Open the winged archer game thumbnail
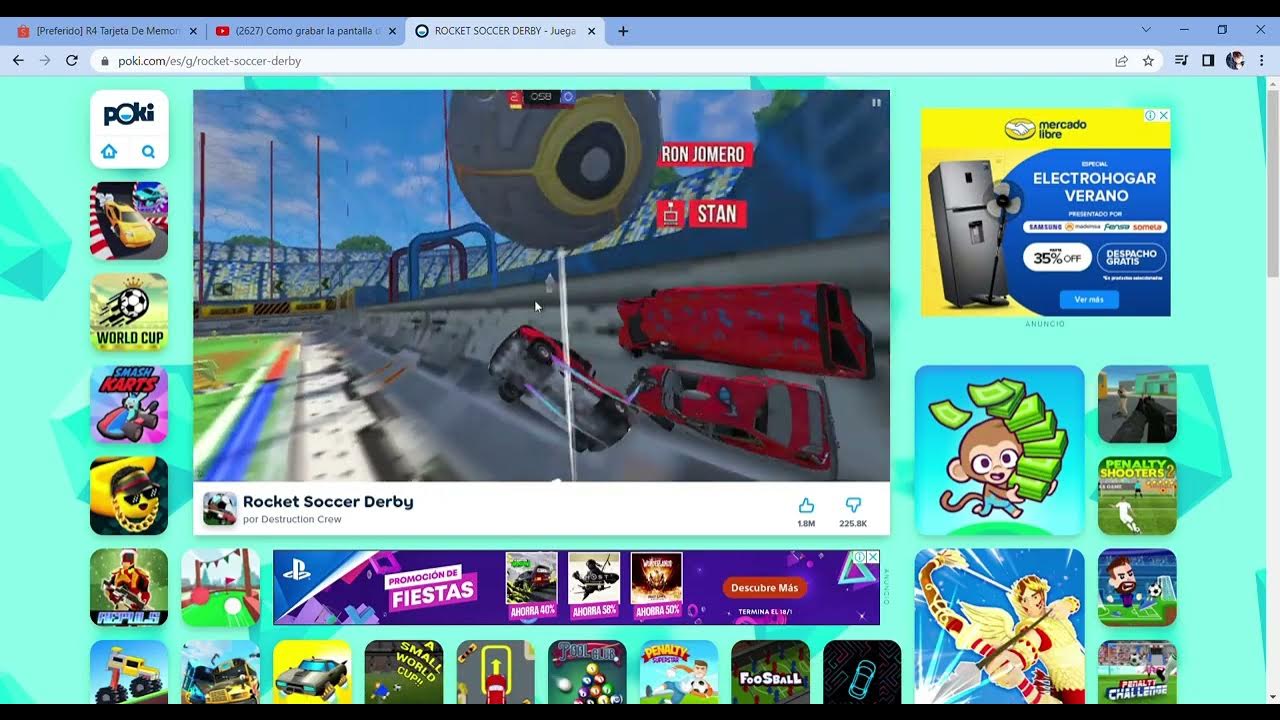Image resolution: width=1280 pixels, height=720 pixels. (x=999, y=627)
